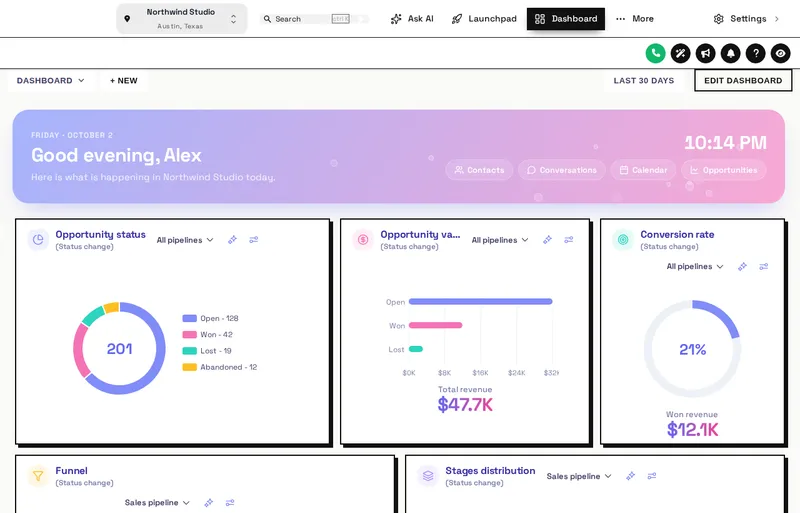Open Sales pipeline dropdown in Funnel widget

click(x=157, y=503)
